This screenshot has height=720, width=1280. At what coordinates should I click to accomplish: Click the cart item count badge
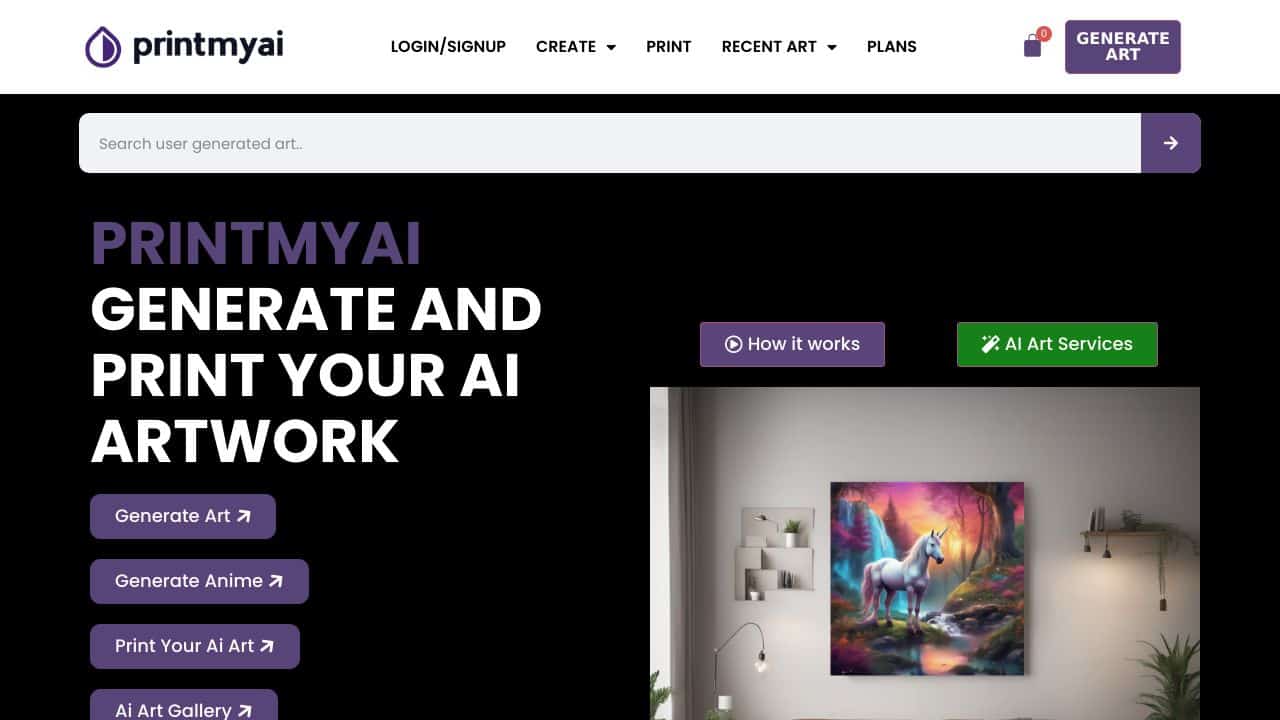click(1044, 34)
